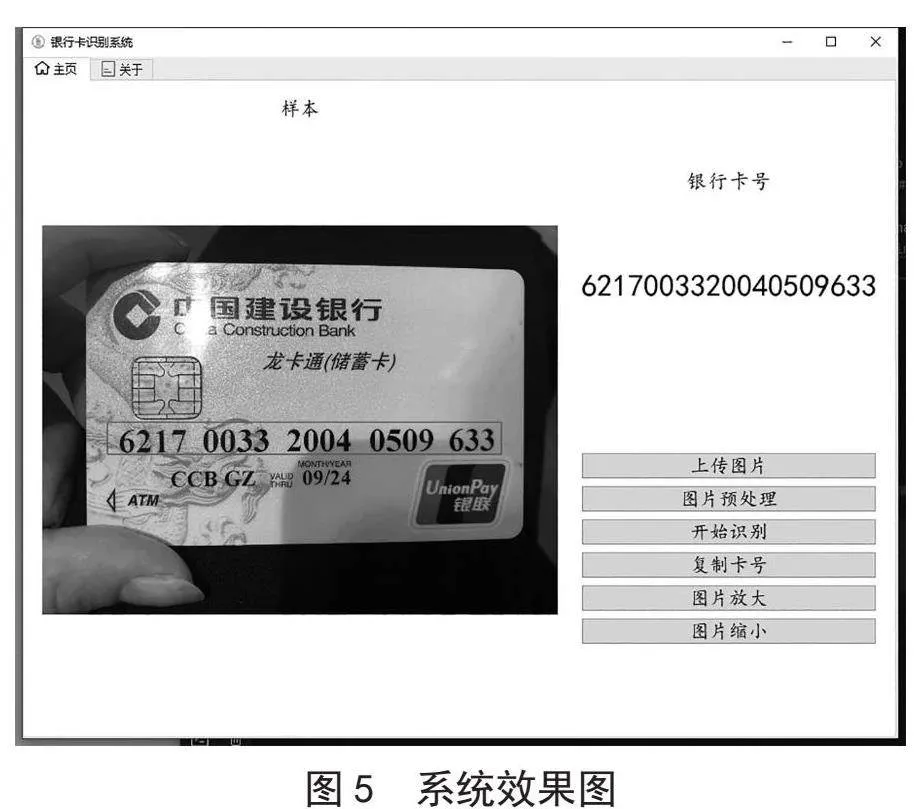Enlarge the image with 图片放大
The image size is (921, 809).
pos(728,598)
